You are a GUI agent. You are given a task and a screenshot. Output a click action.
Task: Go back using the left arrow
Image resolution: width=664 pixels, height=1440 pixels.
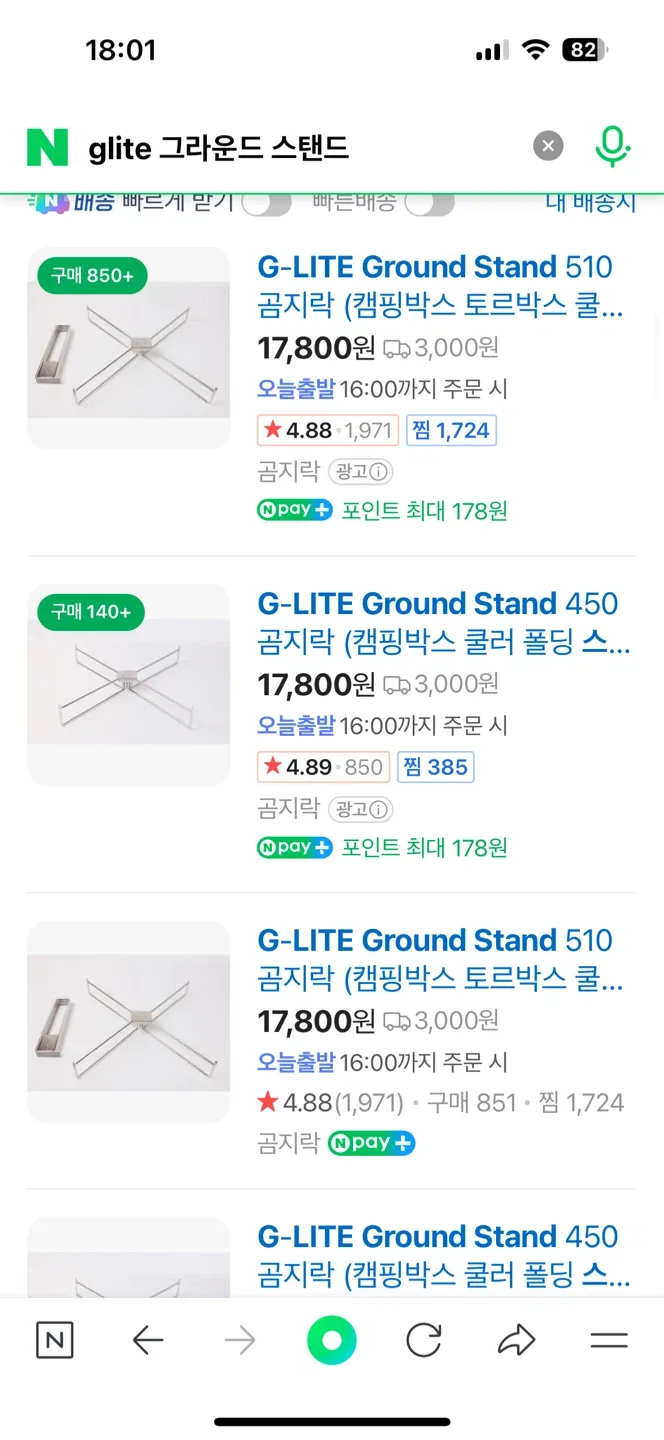[148, 1340]
